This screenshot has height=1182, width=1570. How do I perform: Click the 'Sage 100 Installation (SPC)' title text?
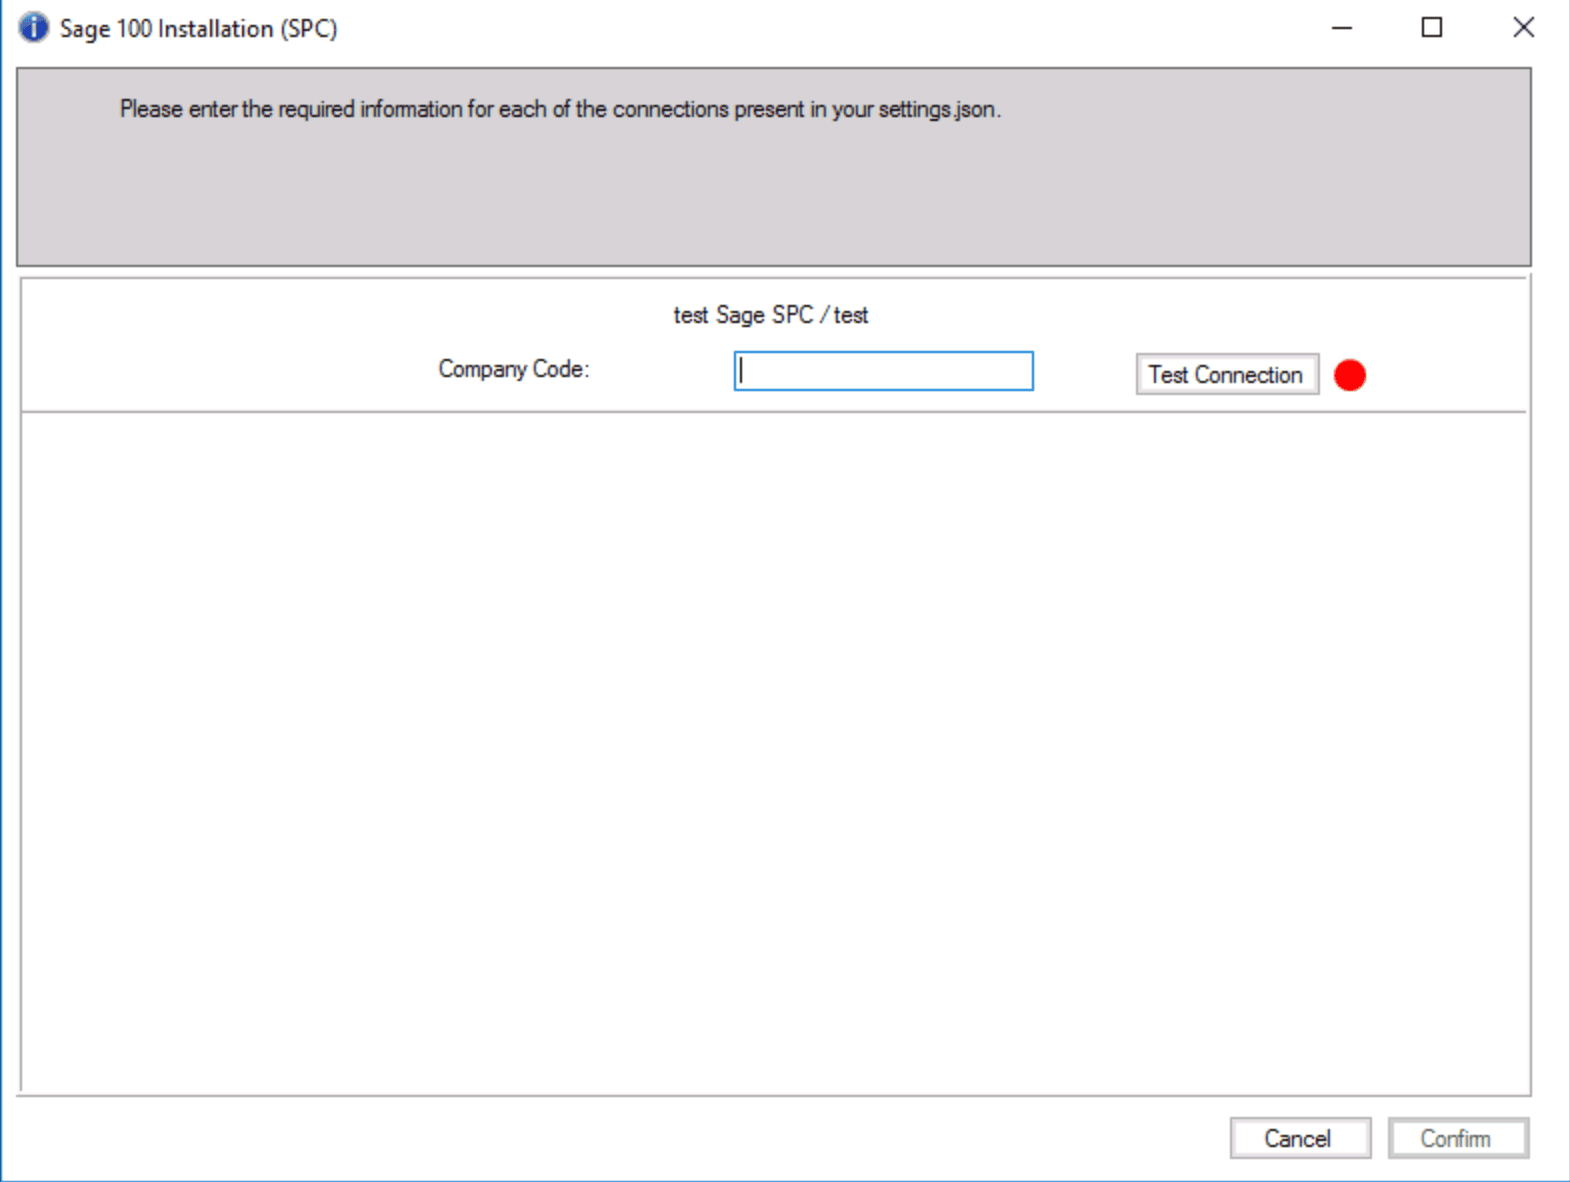(x=199, y=29)
